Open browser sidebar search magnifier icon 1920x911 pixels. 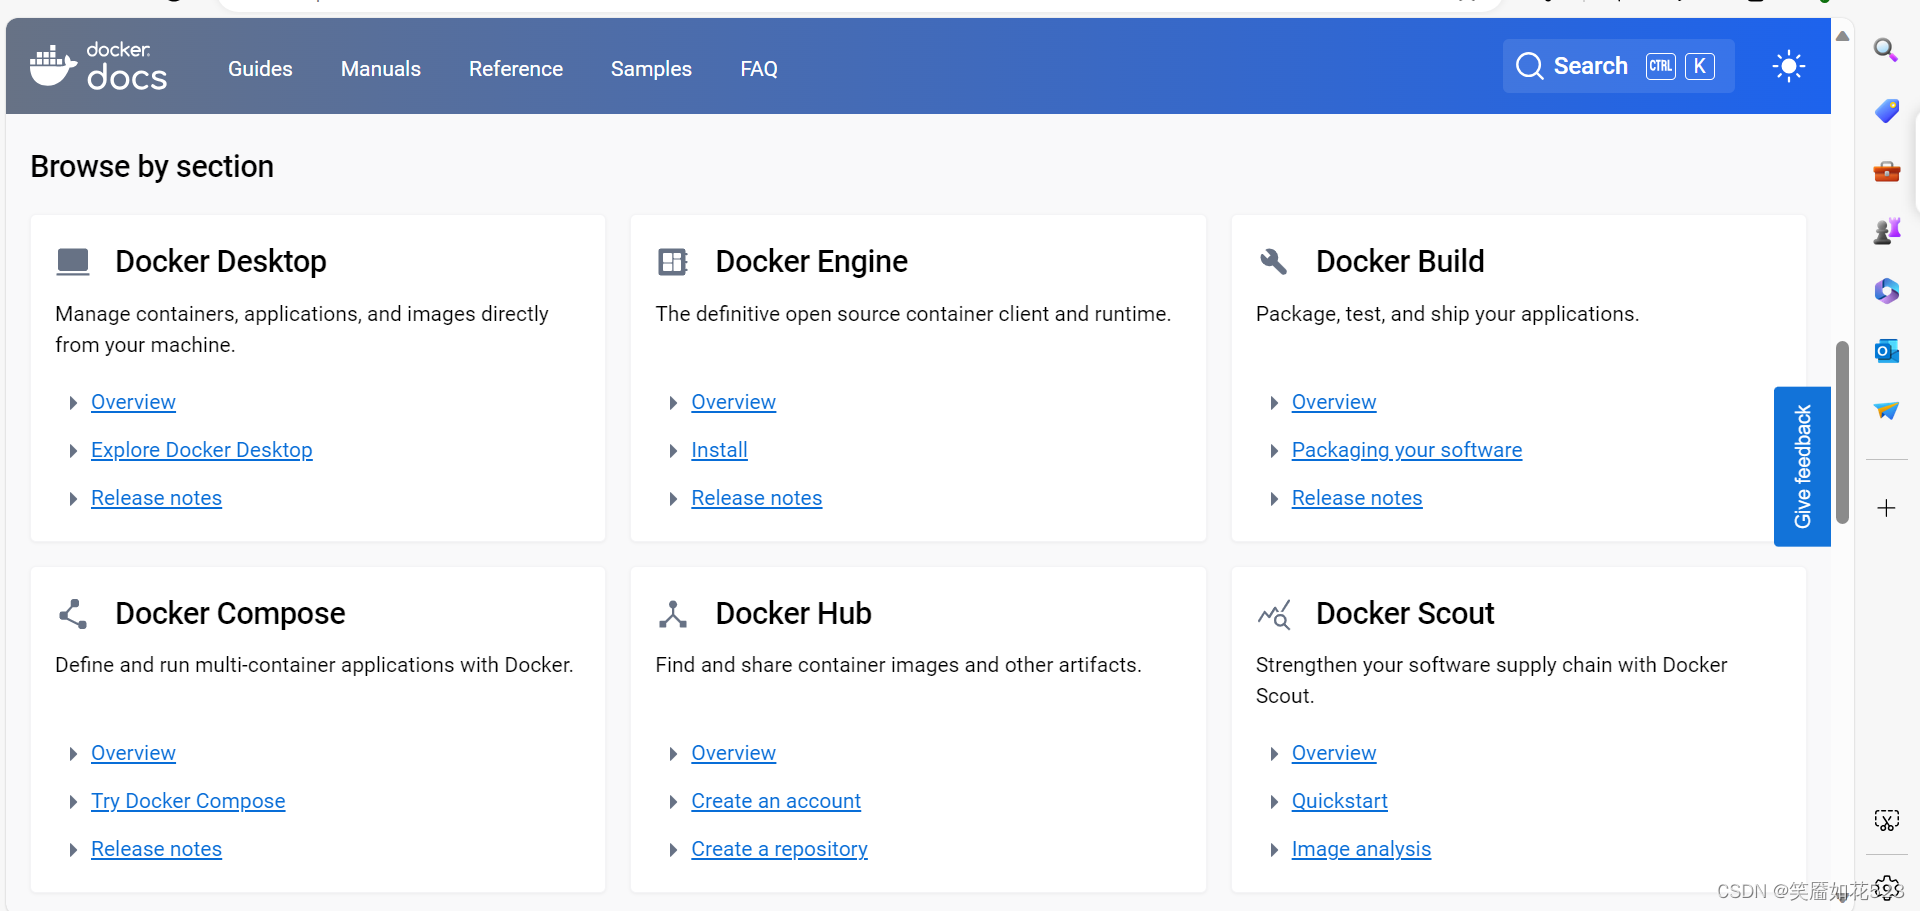1886,50
